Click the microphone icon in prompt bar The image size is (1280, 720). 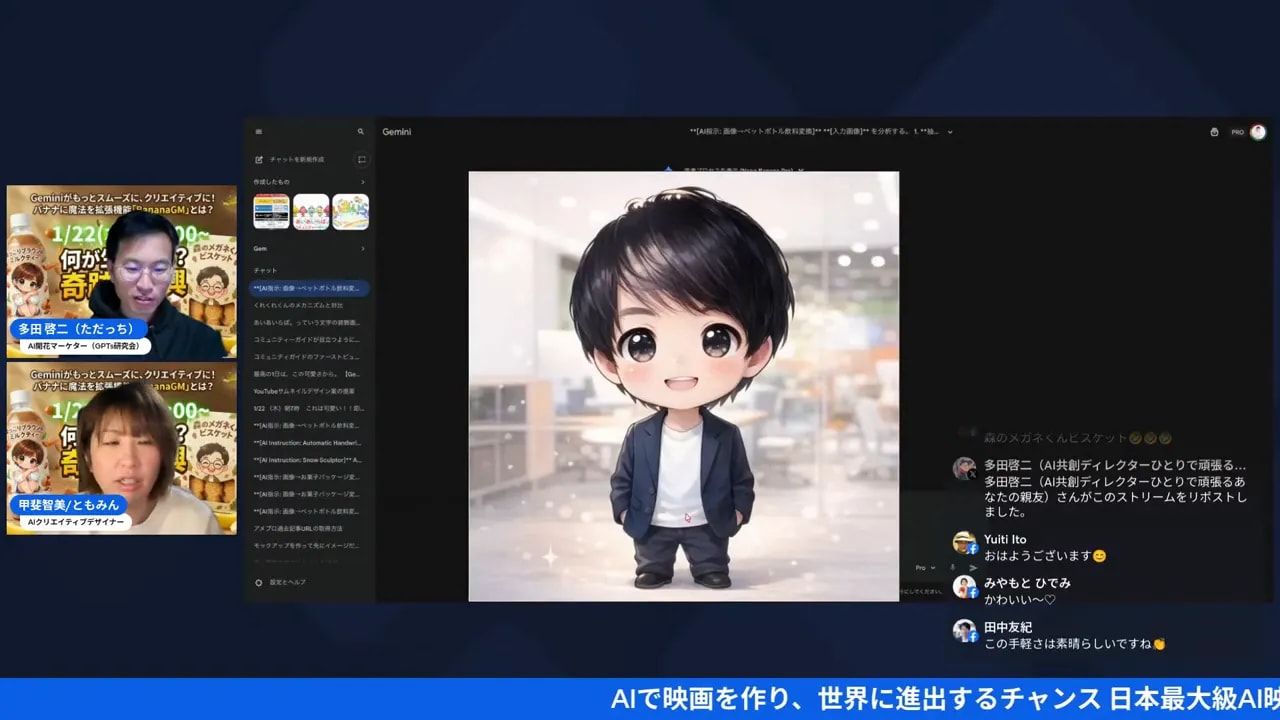click(x=953, y=568)
